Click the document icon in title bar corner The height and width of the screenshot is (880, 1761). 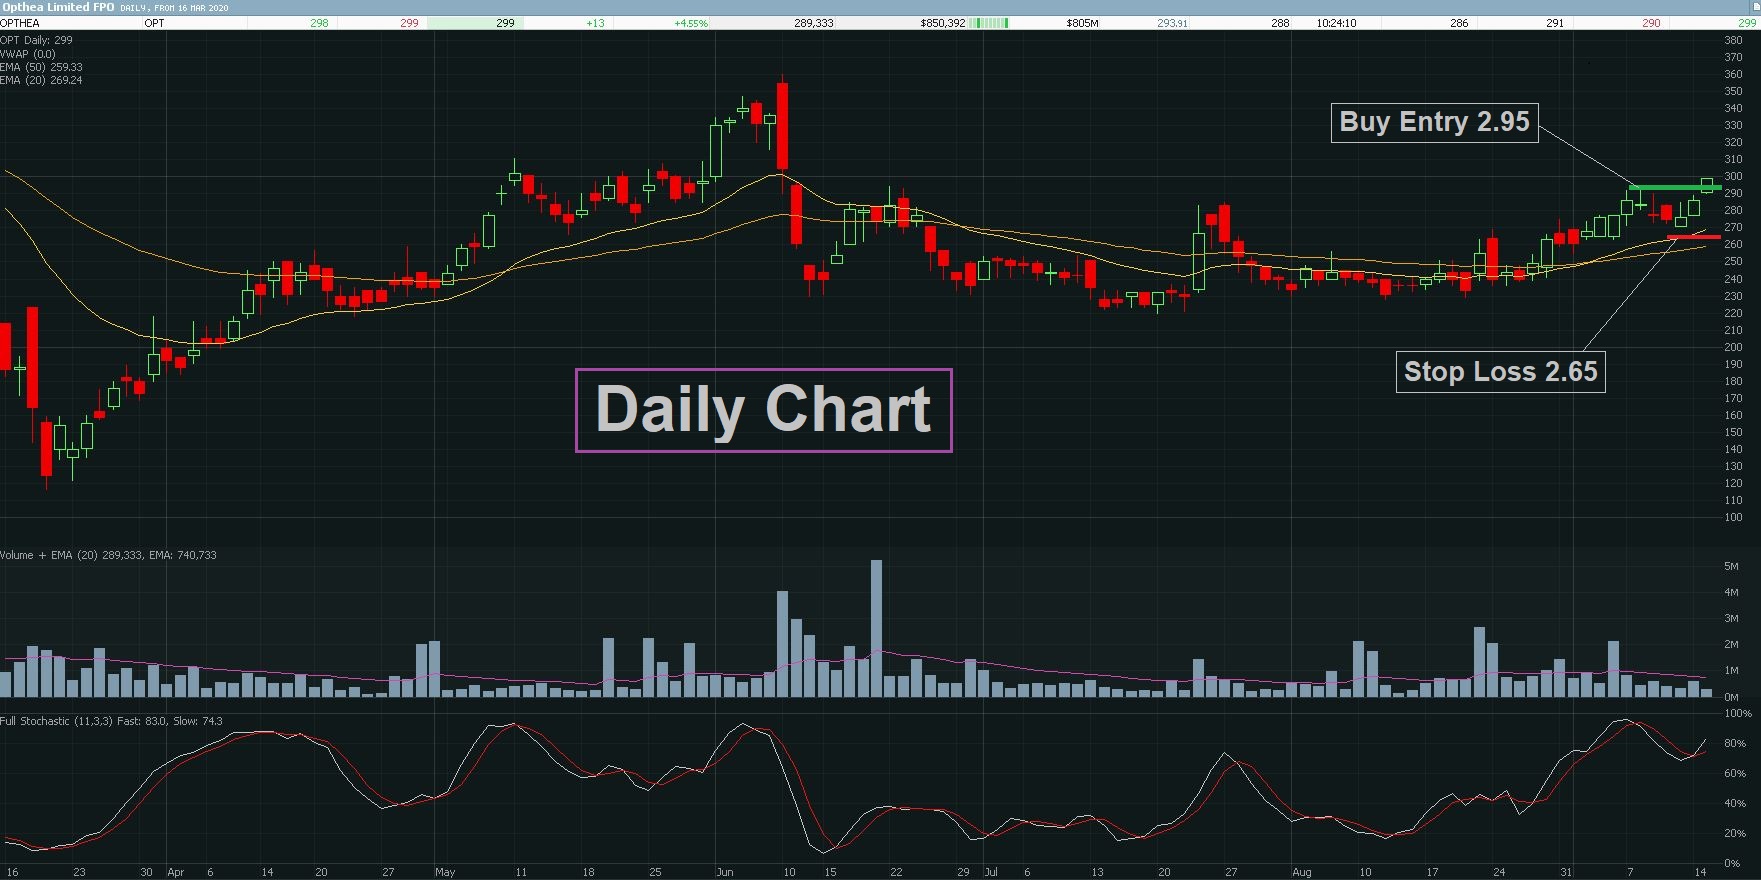coord(1755,7)
